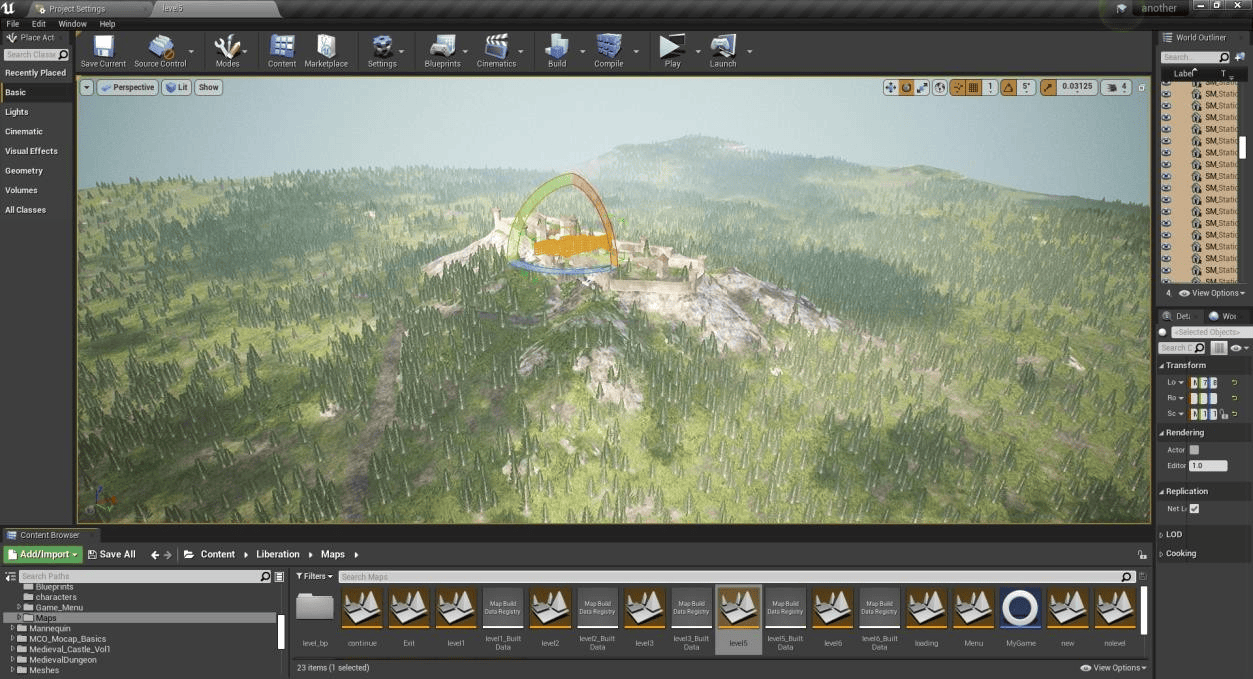This screenshot has height=679, width=1253.
Task: Maximize the viewport with the corner icon
Action: (1143, 87)
